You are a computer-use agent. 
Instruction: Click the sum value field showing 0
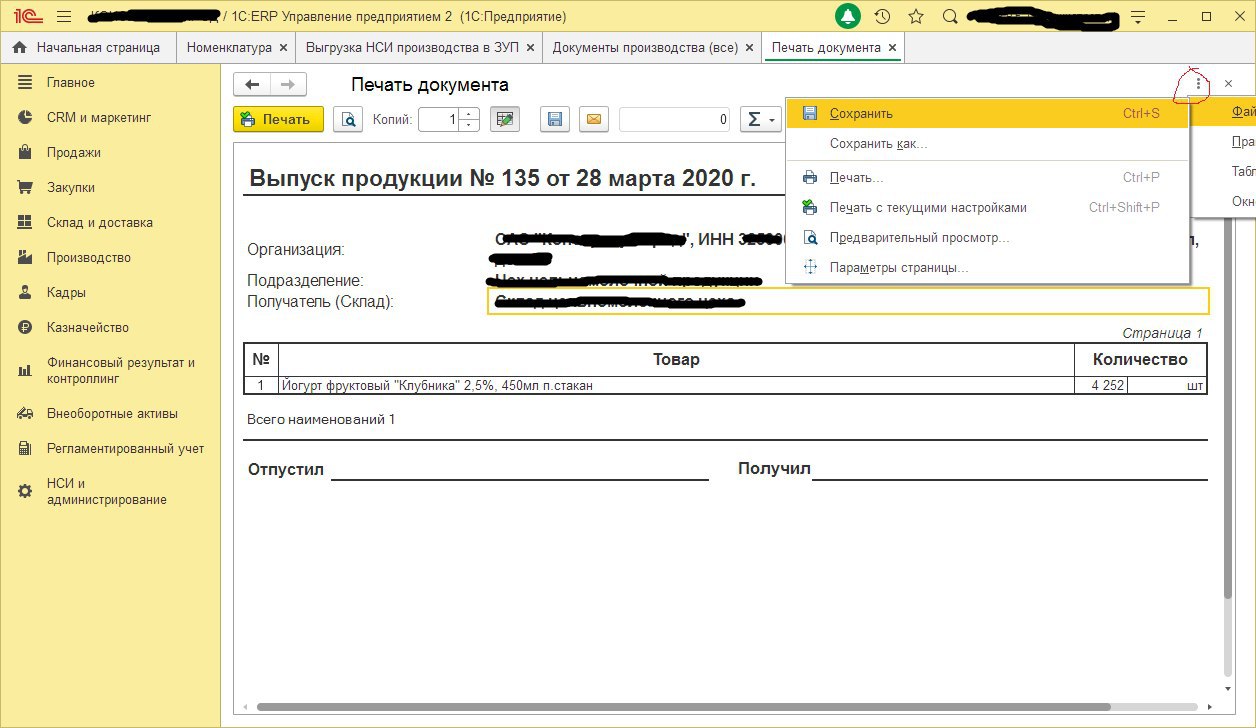(676, 120)
